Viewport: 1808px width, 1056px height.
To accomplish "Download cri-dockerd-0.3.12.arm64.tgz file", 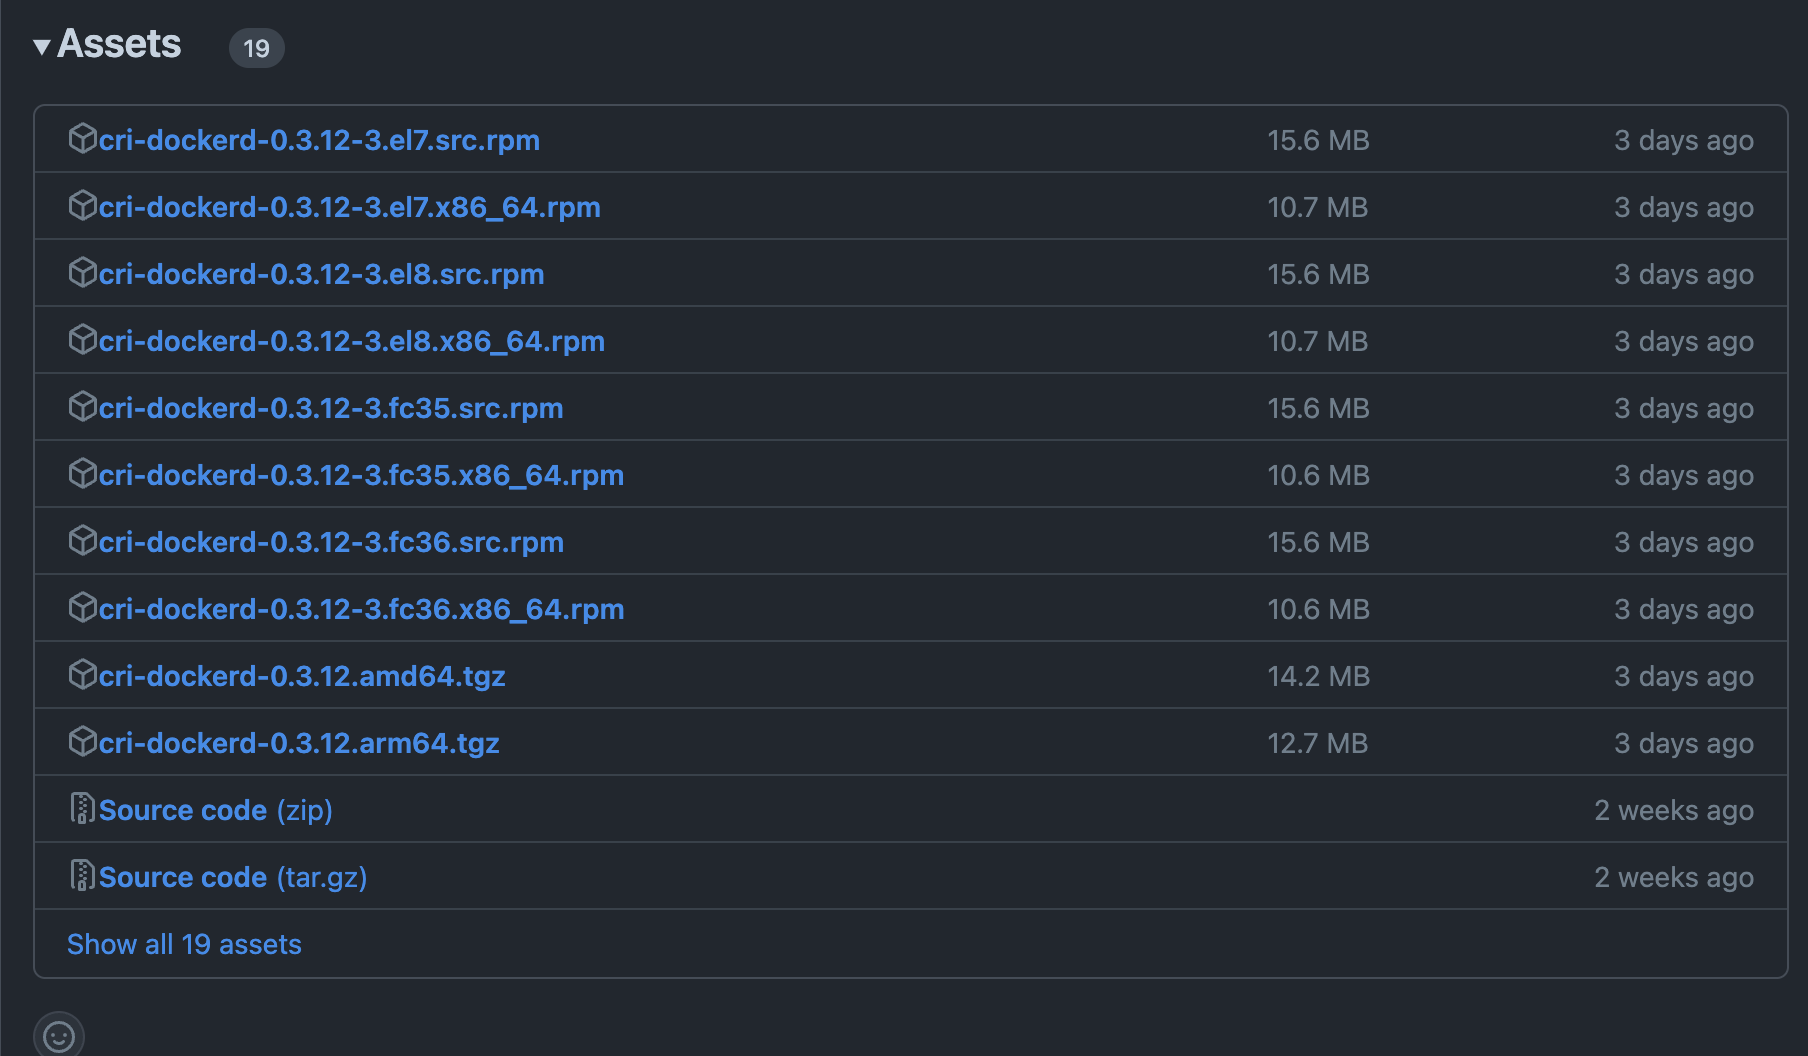I will [299, 743].
